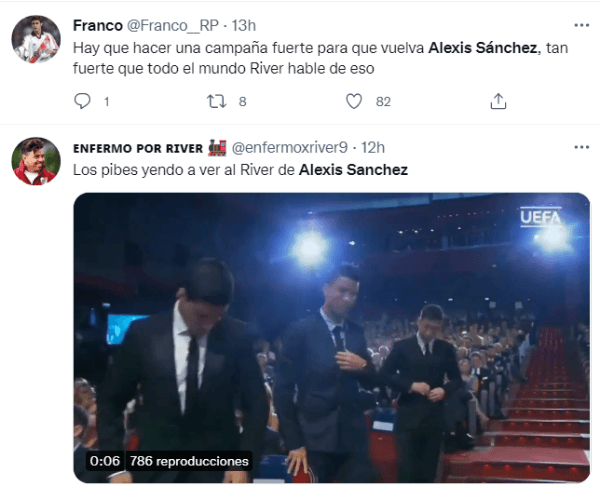Click the 'Los pibes yendo' tweet text
The image size is (600, 486).
[x=240, y=170]
